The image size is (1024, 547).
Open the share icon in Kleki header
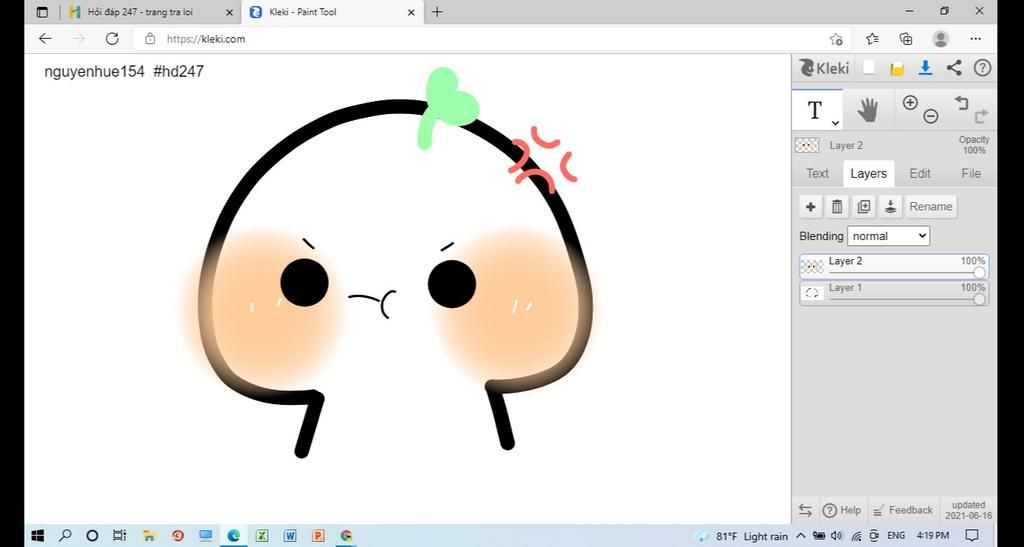(954, 68)
